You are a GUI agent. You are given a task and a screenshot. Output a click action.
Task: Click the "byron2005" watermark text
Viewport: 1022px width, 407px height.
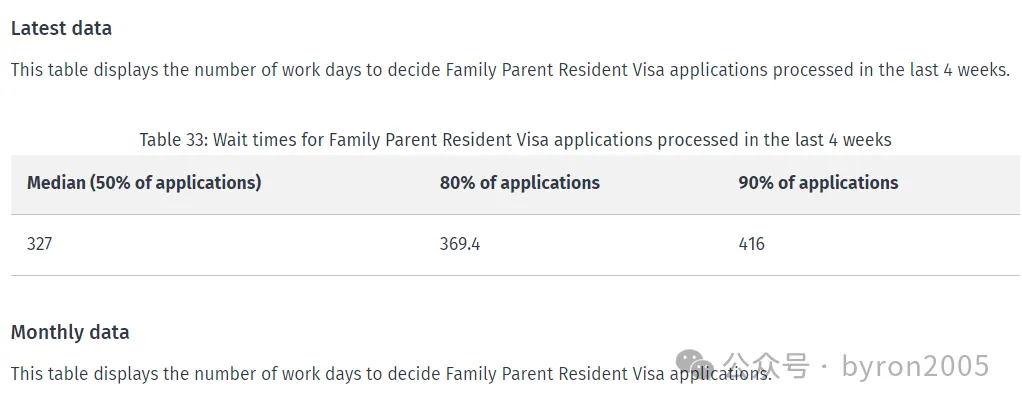(x=915, y=366)
